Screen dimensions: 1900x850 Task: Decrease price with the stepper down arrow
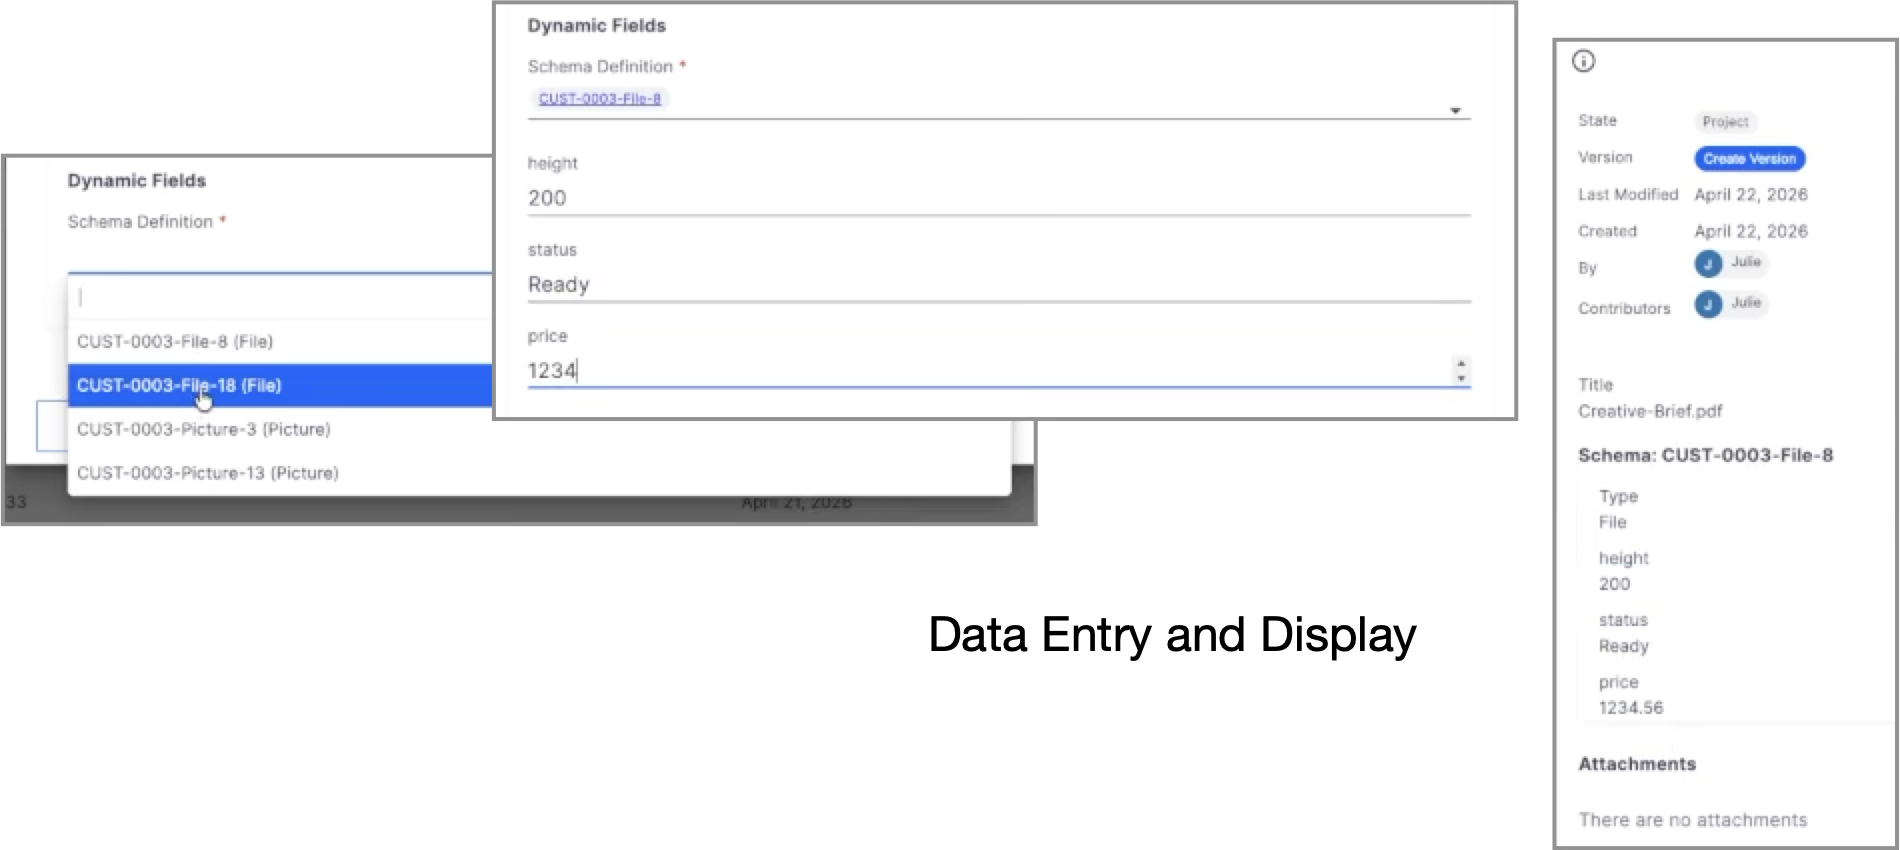tap(1461, 378)
